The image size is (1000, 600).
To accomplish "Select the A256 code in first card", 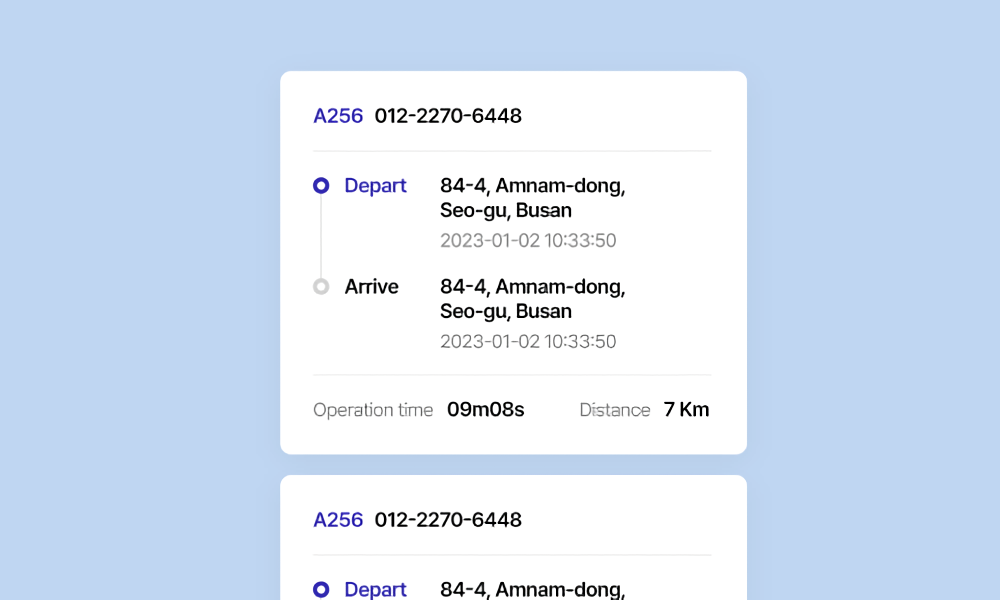I will [338, 116].
